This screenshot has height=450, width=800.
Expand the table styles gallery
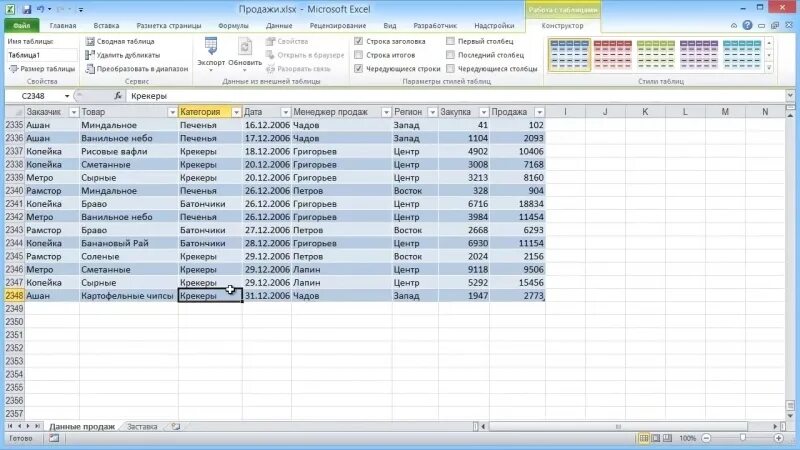point(769,68)
